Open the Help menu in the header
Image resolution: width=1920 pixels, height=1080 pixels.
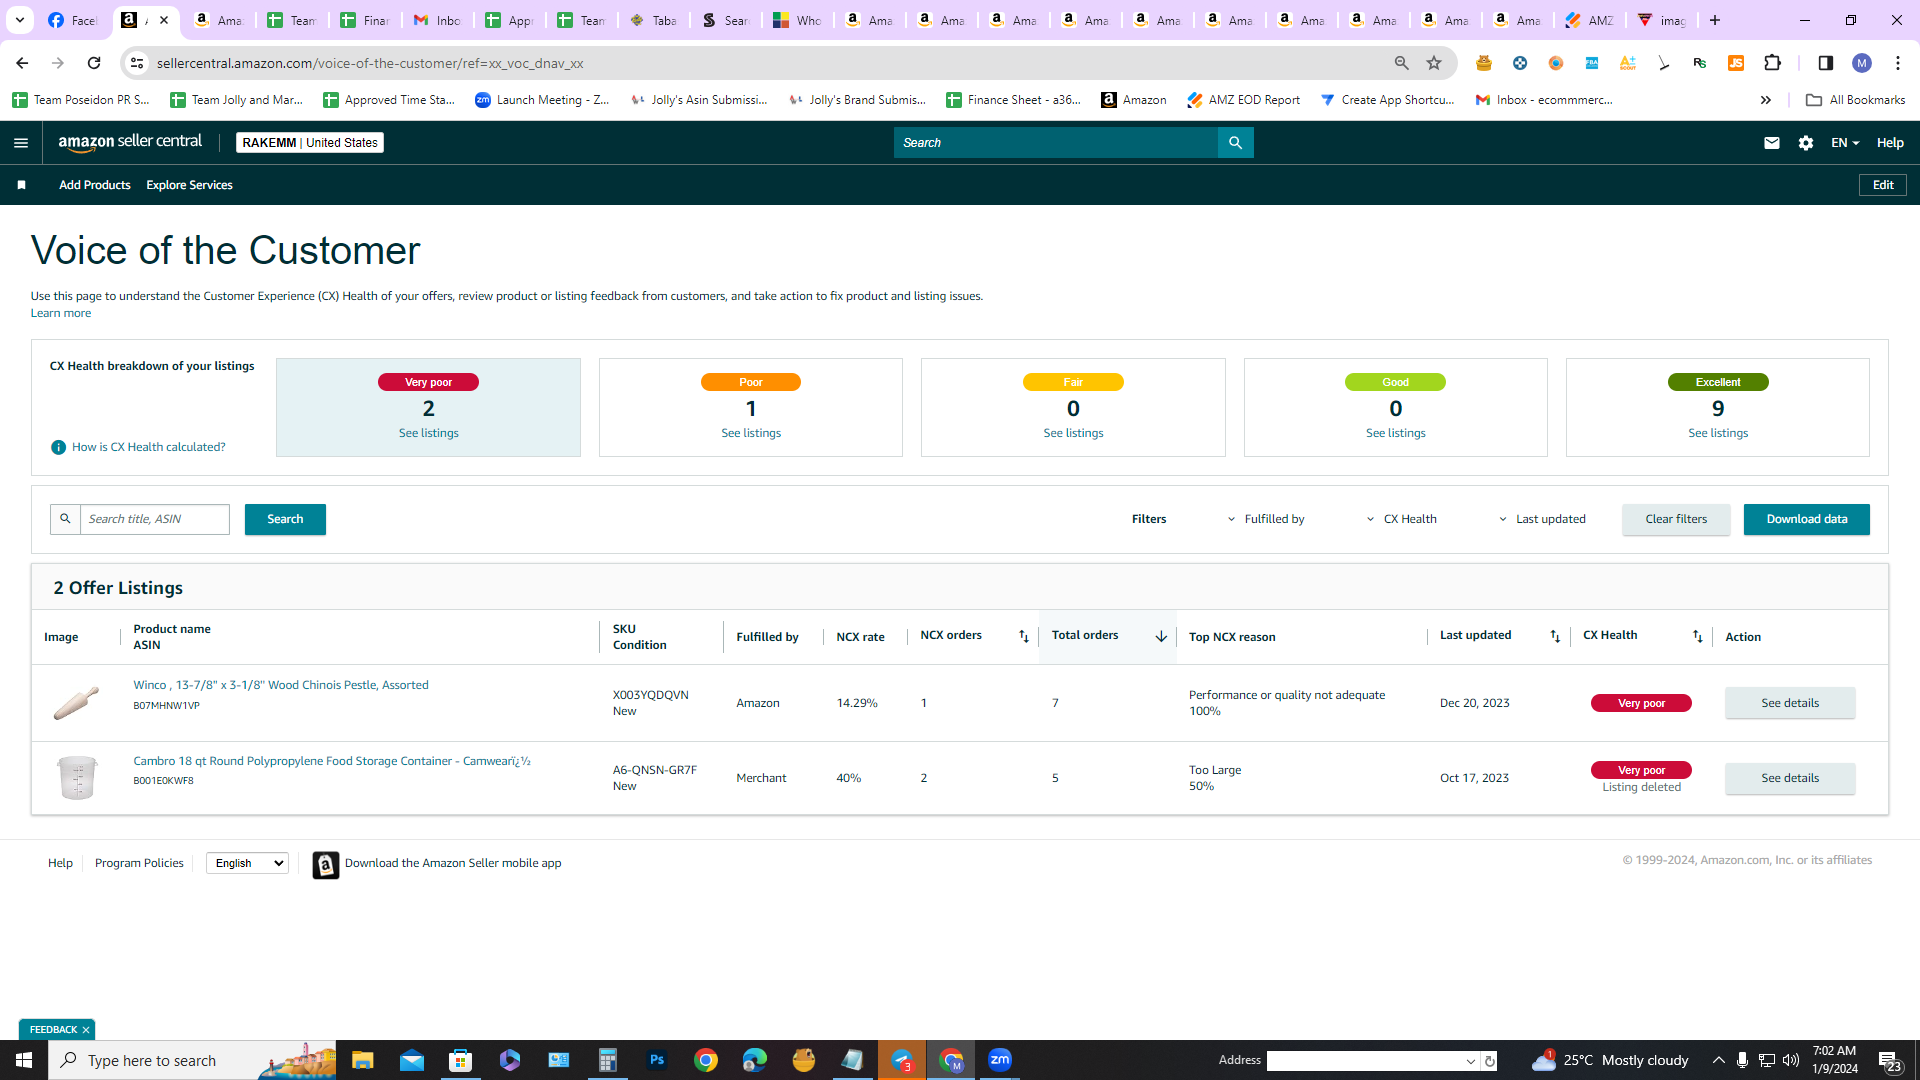(1890, 143)
